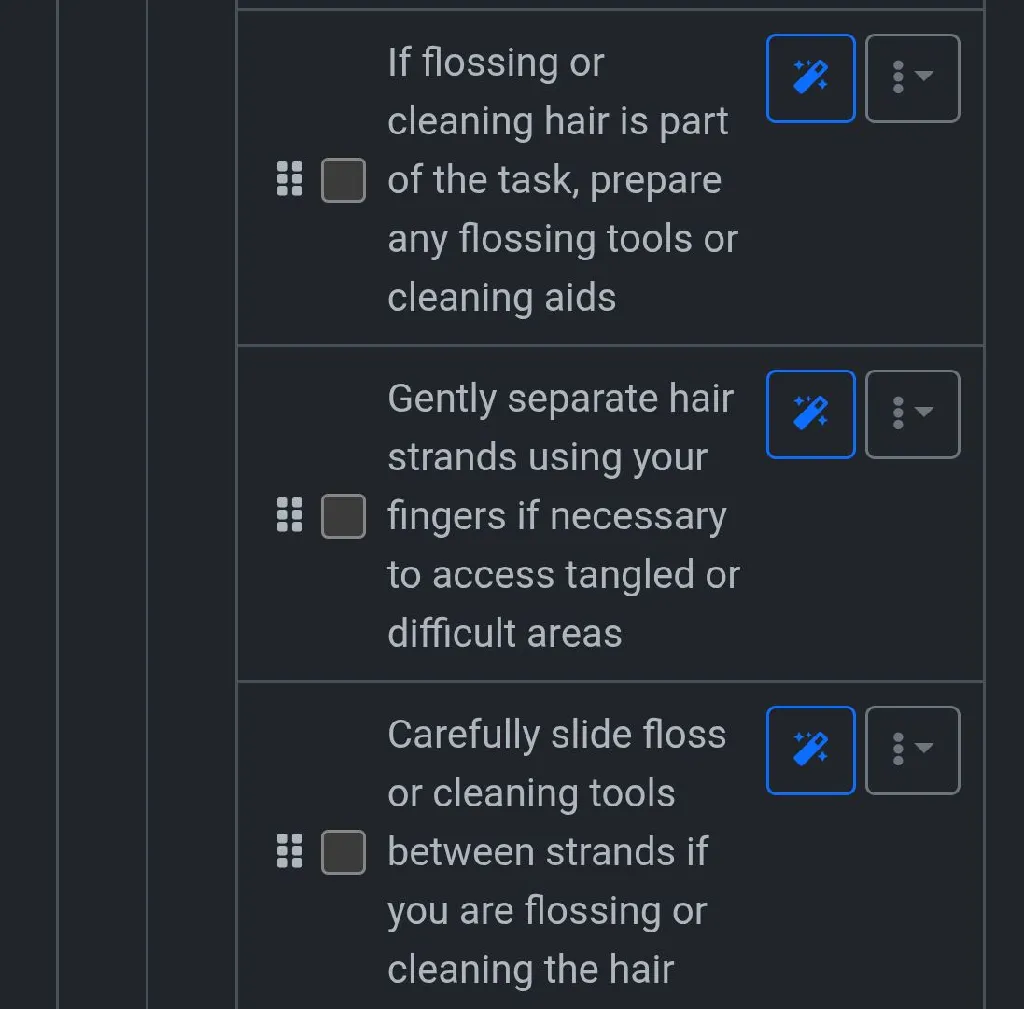Click the magic wand button for 'Gently separate hair strands' task
1024x1009 pixels.
pos(810,414)
